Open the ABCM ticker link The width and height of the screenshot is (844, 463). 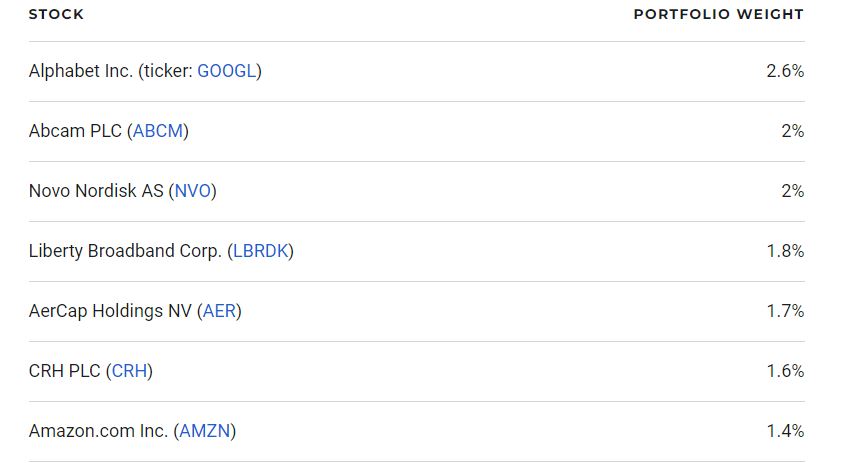click(x=158, y=131)
